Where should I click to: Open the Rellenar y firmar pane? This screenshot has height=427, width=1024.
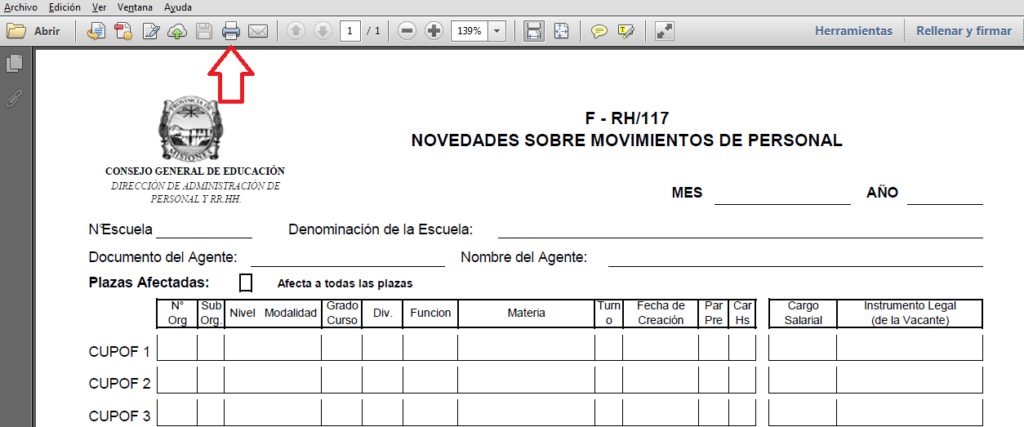pos(964,31)
